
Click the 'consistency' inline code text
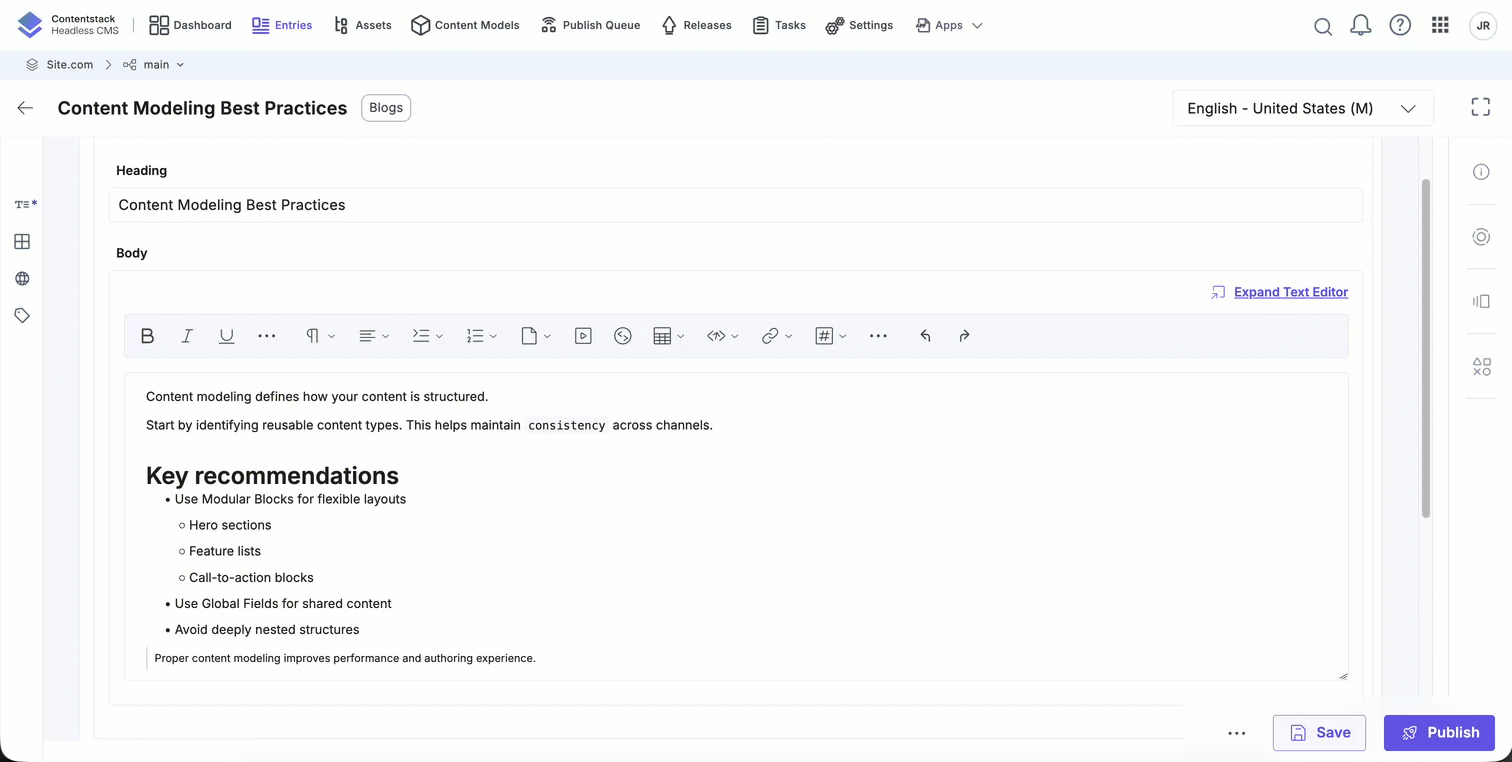click(567, 425)
